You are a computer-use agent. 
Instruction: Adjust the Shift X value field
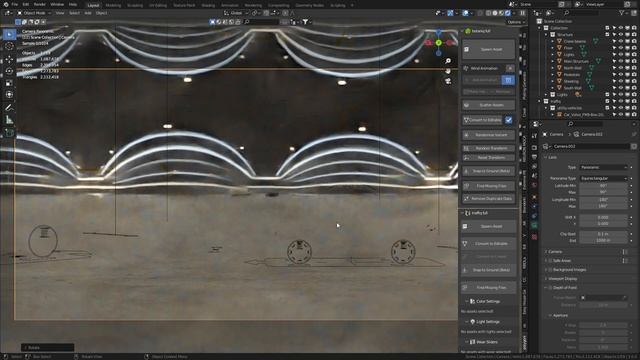[x=603, y=218]
